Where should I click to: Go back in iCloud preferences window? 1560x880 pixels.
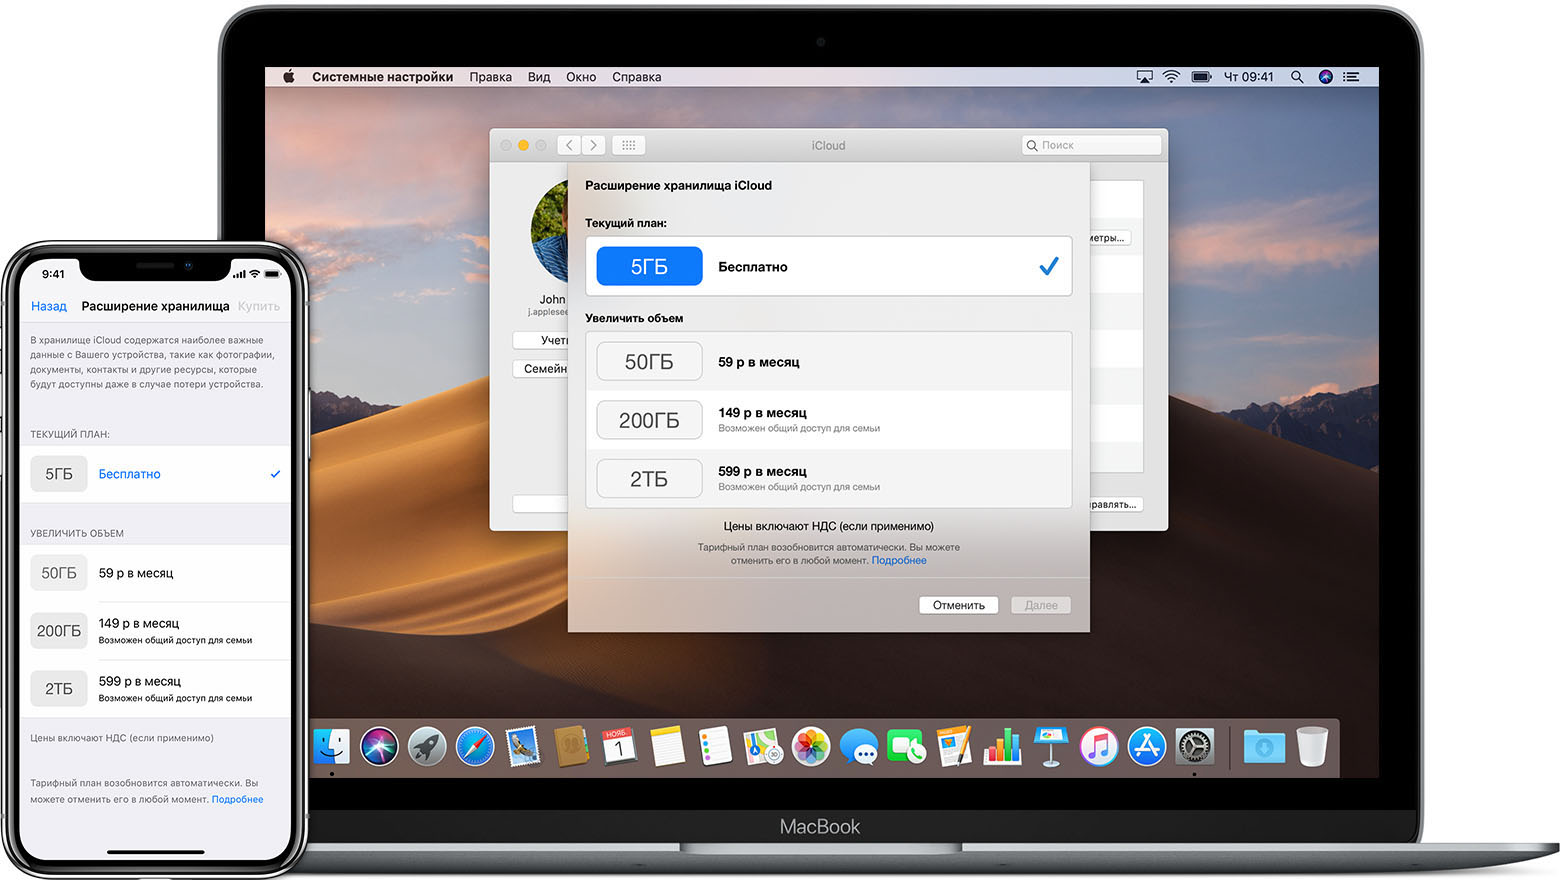[x=569, y=145]
